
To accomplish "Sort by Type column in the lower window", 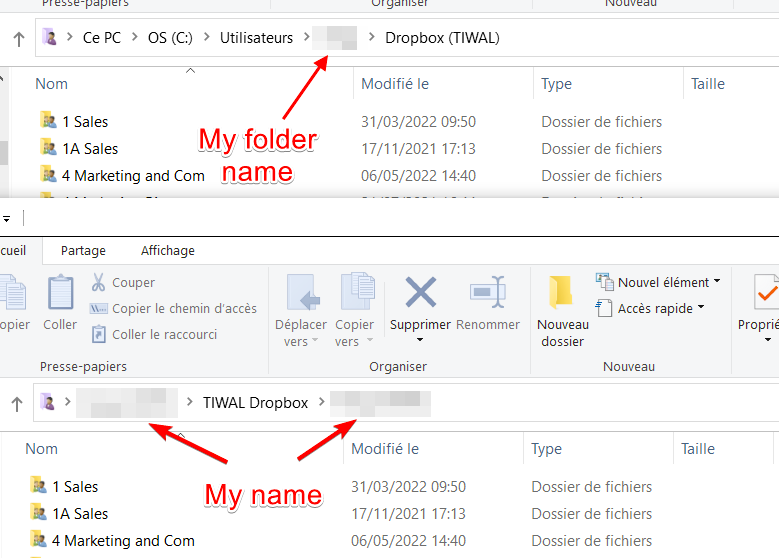I will [x=546, y=449].
